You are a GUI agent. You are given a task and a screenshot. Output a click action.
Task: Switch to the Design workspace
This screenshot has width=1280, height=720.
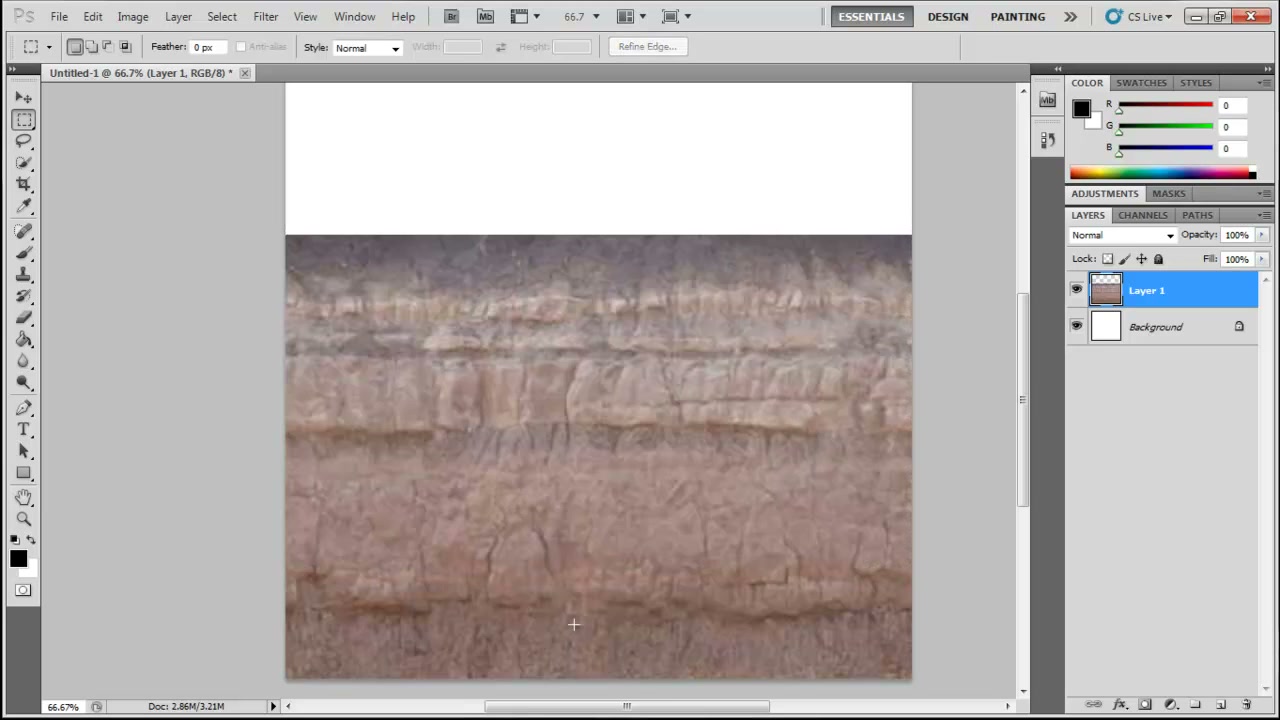947,17
